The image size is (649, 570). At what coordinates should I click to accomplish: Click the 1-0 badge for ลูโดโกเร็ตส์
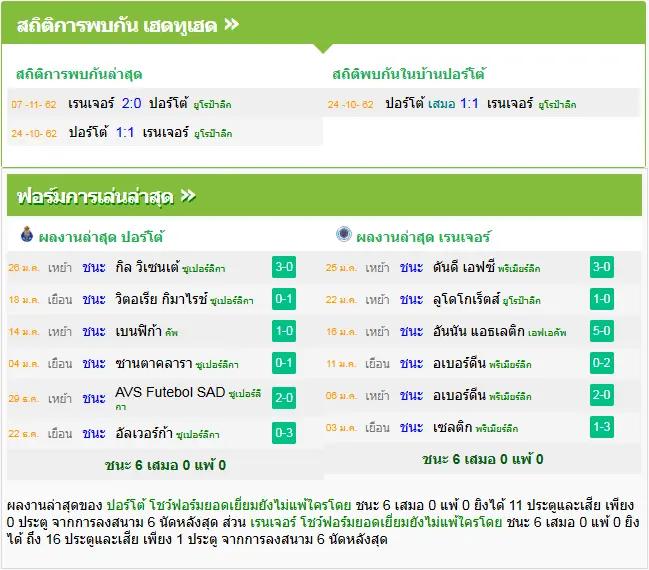pyautogui.click(x=602, y=299)
